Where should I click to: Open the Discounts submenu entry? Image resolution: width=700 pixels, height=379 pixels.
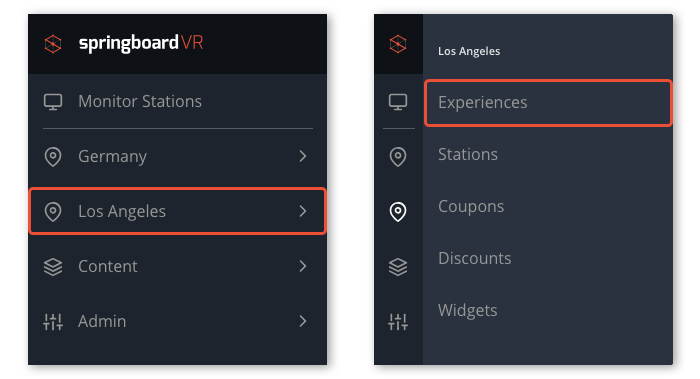coord(475,258)
